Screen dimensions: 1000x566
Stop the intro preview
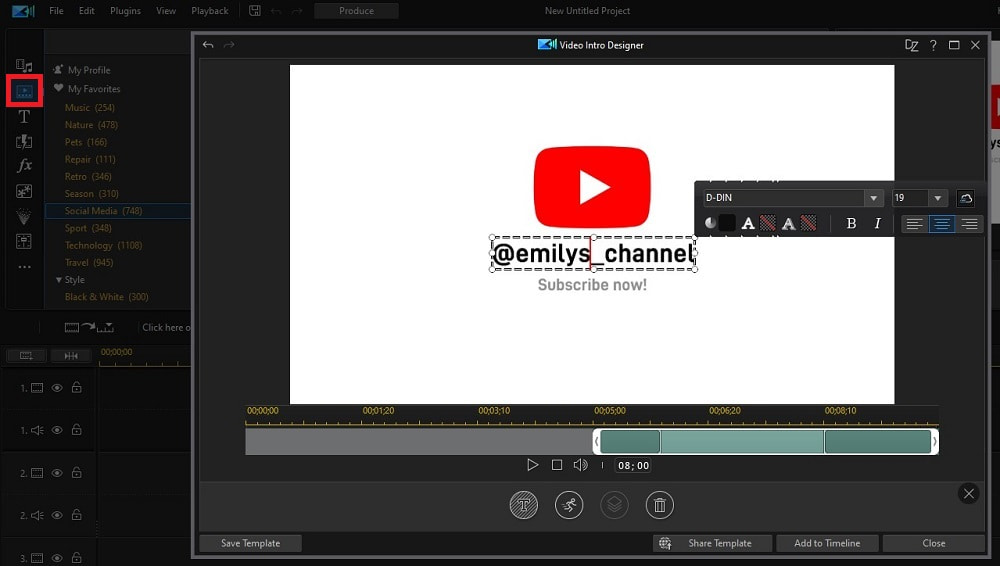(557, 465)
